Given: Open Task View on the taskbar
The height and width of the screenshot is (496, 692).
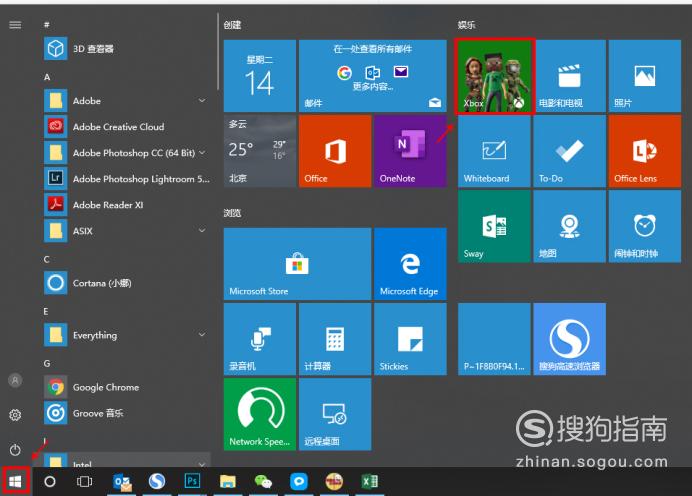Looking at the screenshot, I should [84, 481].
